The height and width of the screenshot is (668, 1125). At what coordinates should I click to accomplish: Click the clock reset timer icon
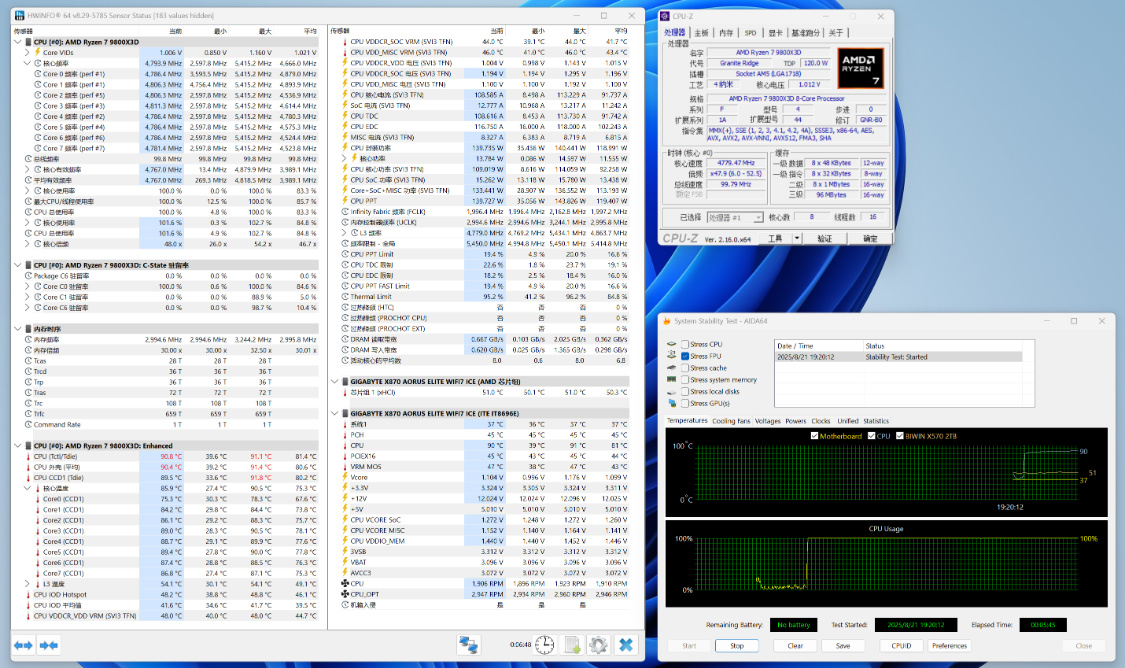coord(545,645)
